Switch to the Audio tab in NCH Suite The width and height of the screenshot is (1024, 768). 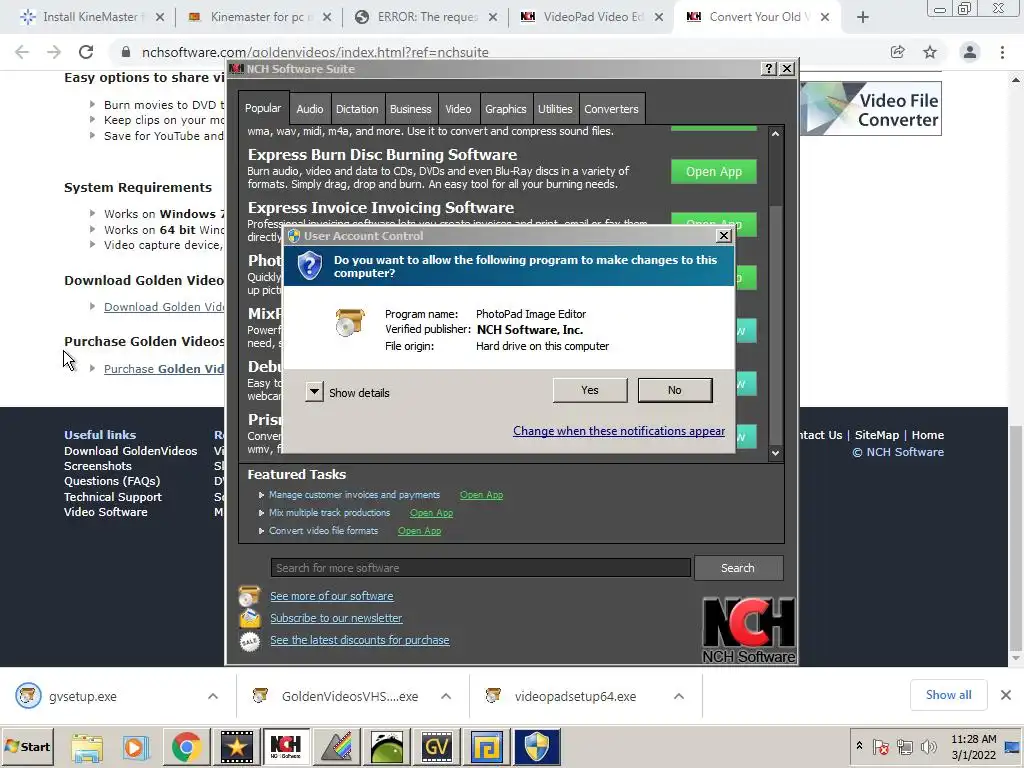310,109
